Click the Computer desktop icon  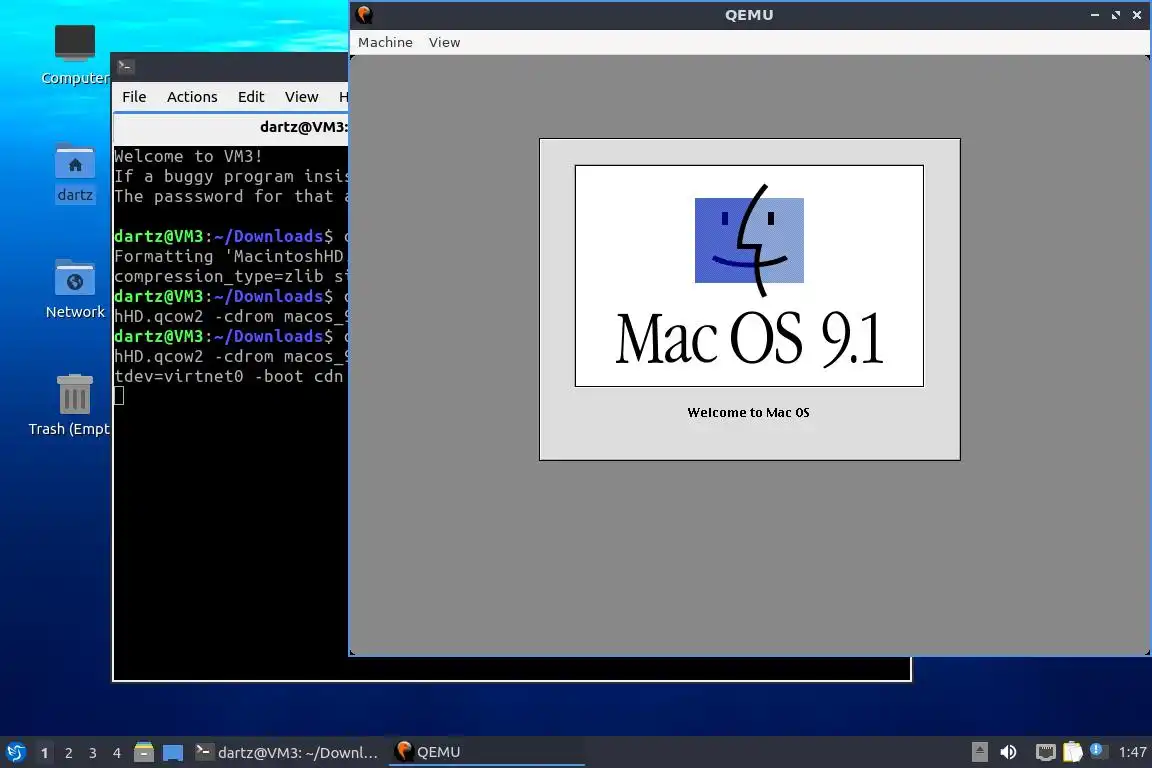pos(75,55)
